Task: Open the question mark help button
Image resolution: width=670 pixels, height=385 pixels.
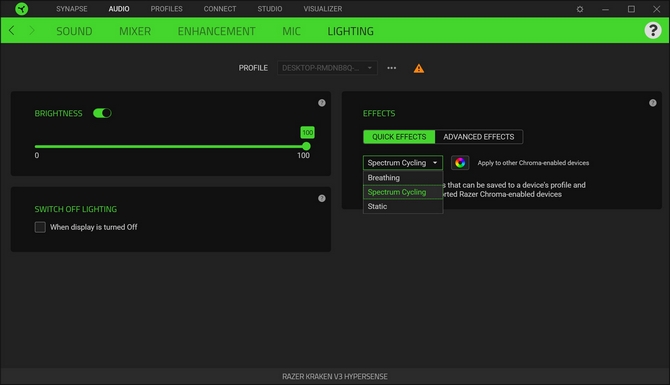Action: 652,30
